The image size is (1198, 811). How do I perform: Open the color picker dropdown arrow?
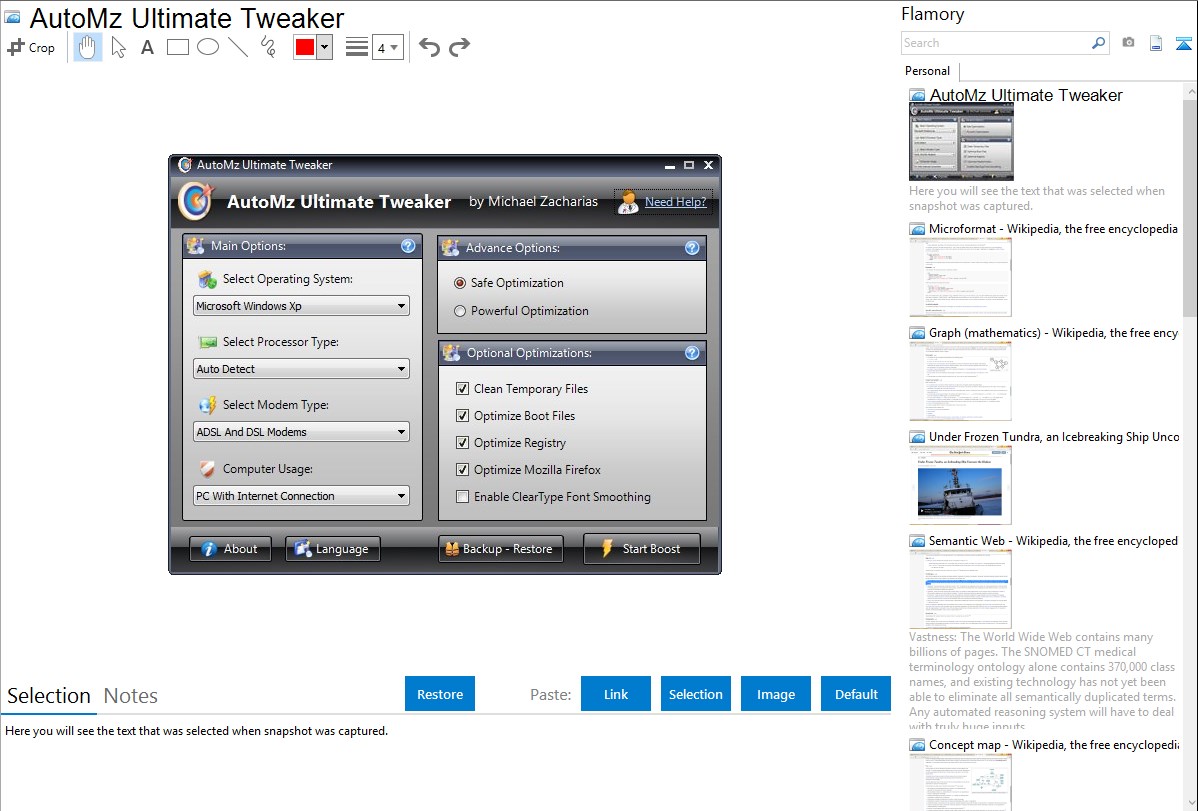click(x=325, y=47)
